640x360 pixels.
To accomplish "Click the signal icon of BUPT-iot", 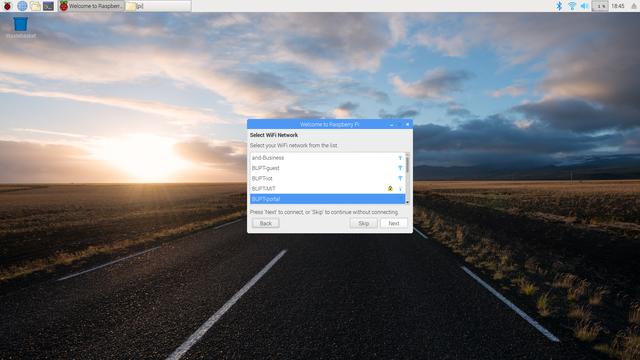I will 400,178.
